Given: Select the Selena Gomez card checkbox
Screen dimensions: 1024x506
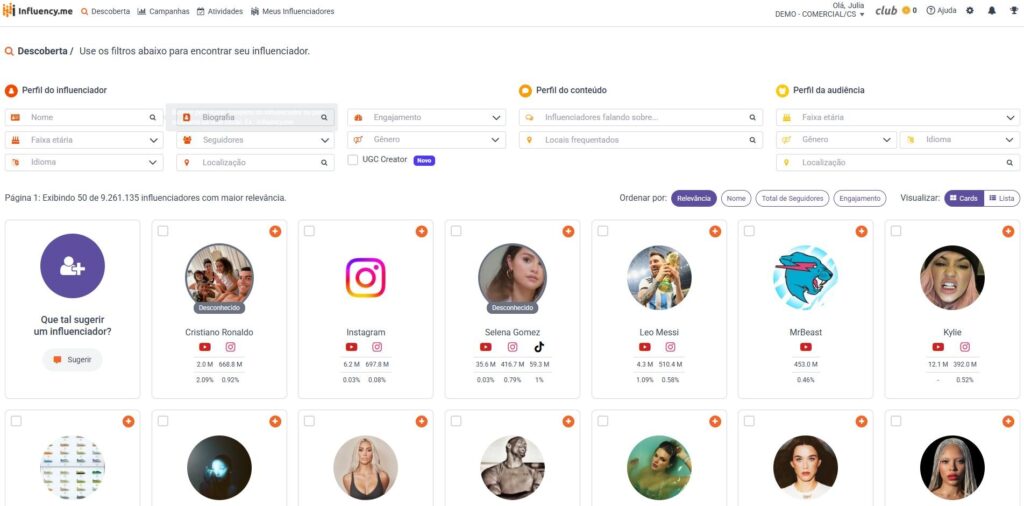Looking at the screenshot, I should [456, 230].
